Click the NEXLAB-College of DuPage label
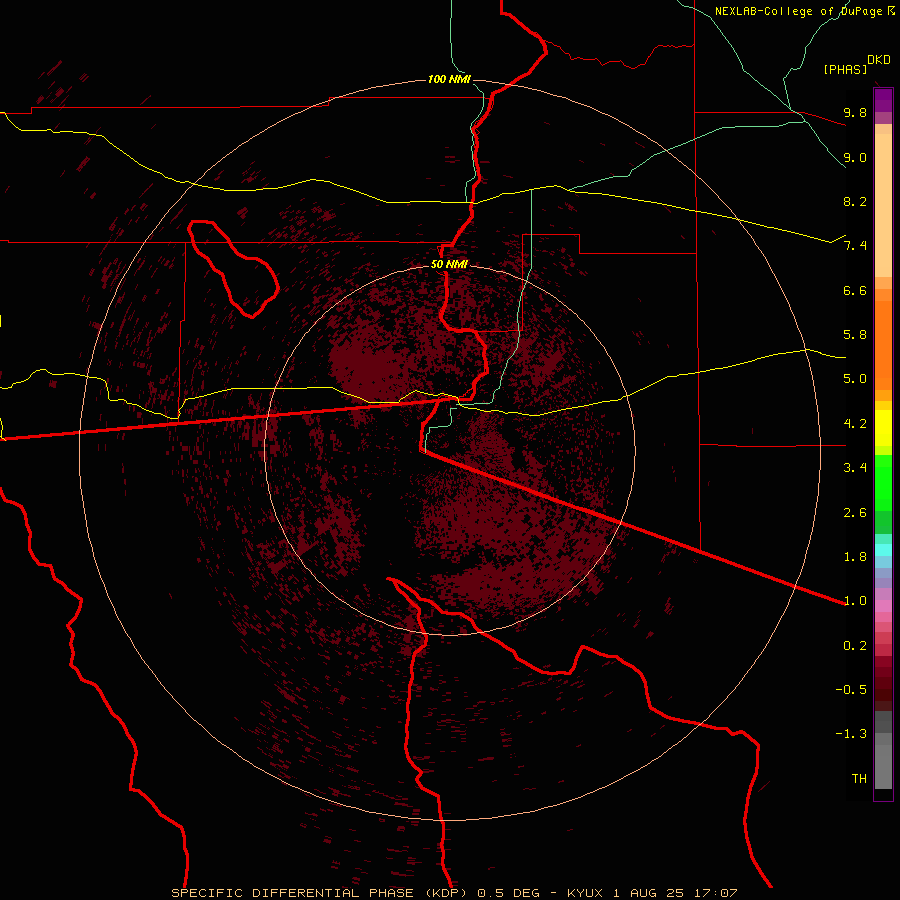Screen dimensions: 900x900 799,11
